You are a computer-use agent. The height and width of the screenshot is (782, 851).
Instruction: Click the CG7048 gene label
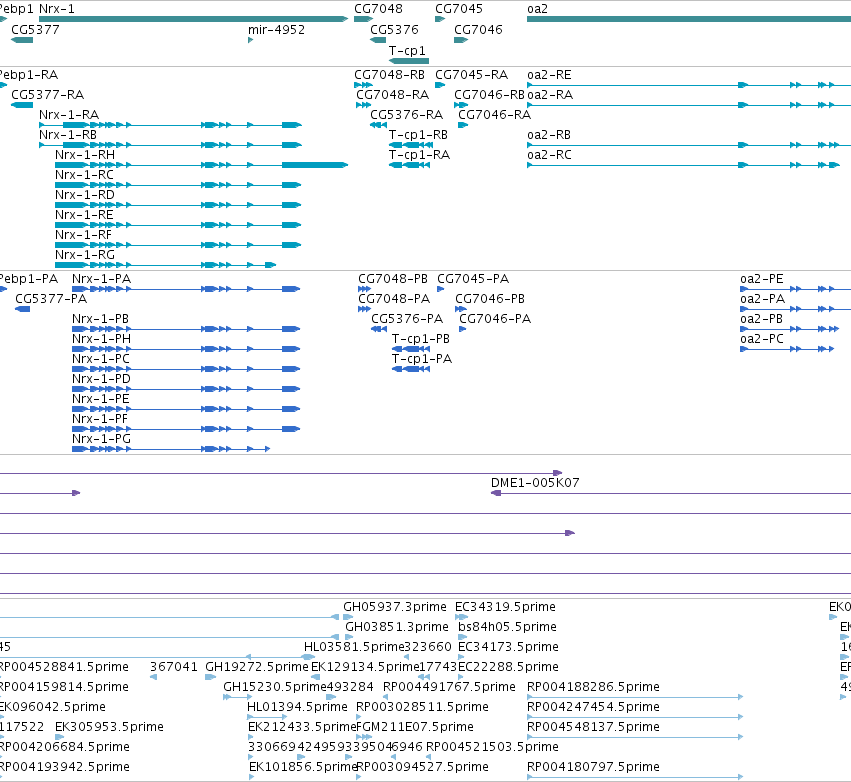[x=378, y=9]
